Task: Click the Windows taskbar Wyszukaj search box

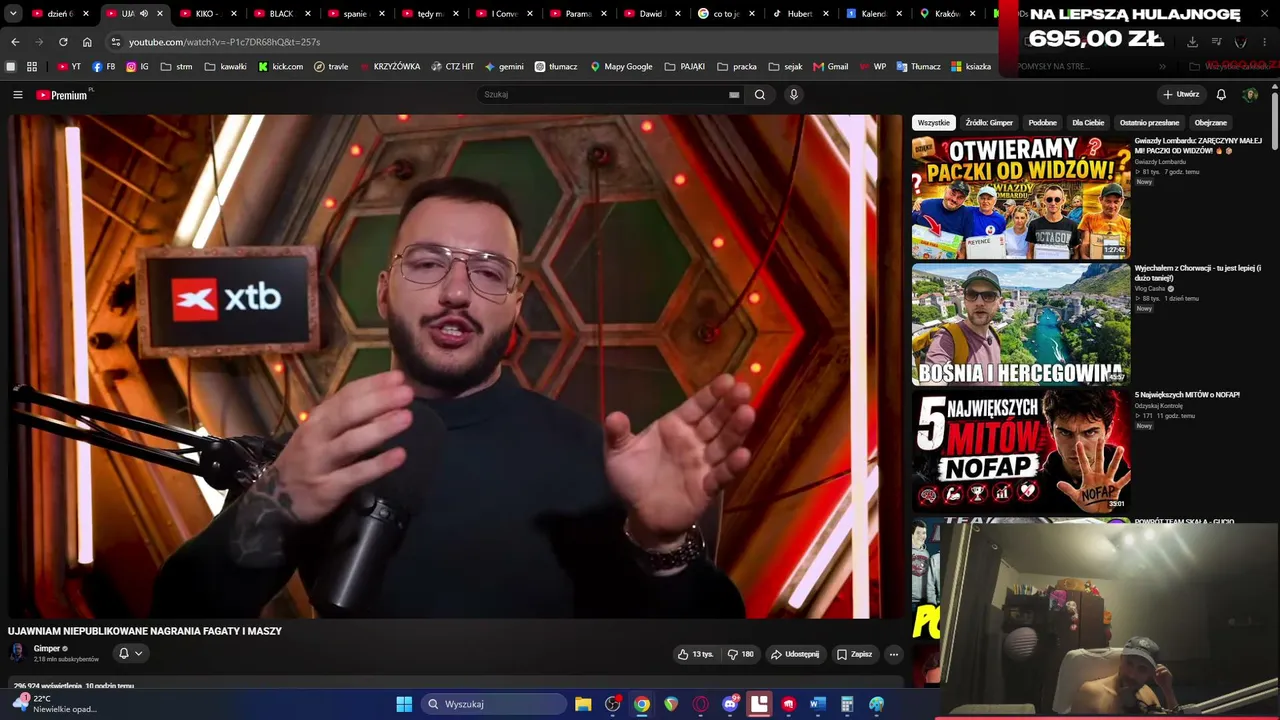Action: pyautogui.click(x=493, y=704)
